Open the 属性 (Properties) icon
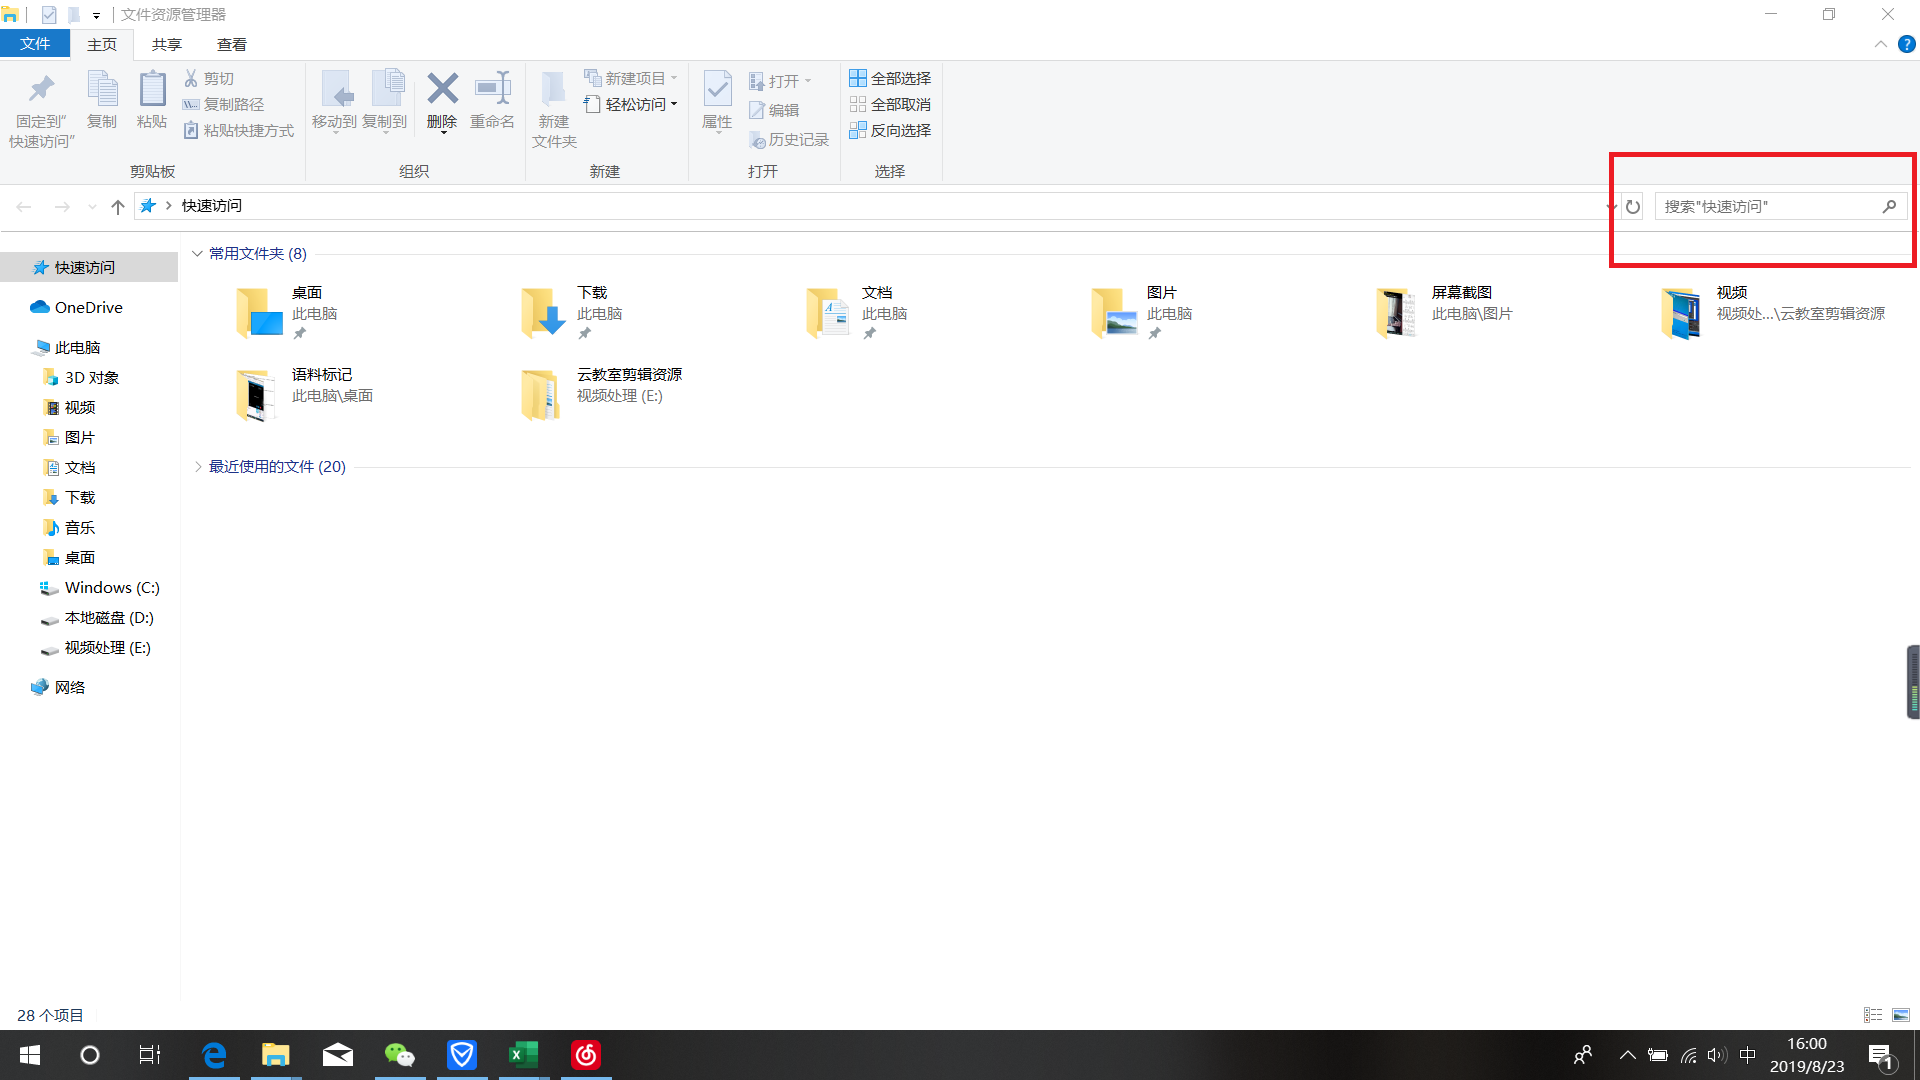Image resolution: width=1920 pixels, height=1080 pixels. (717, 100)
